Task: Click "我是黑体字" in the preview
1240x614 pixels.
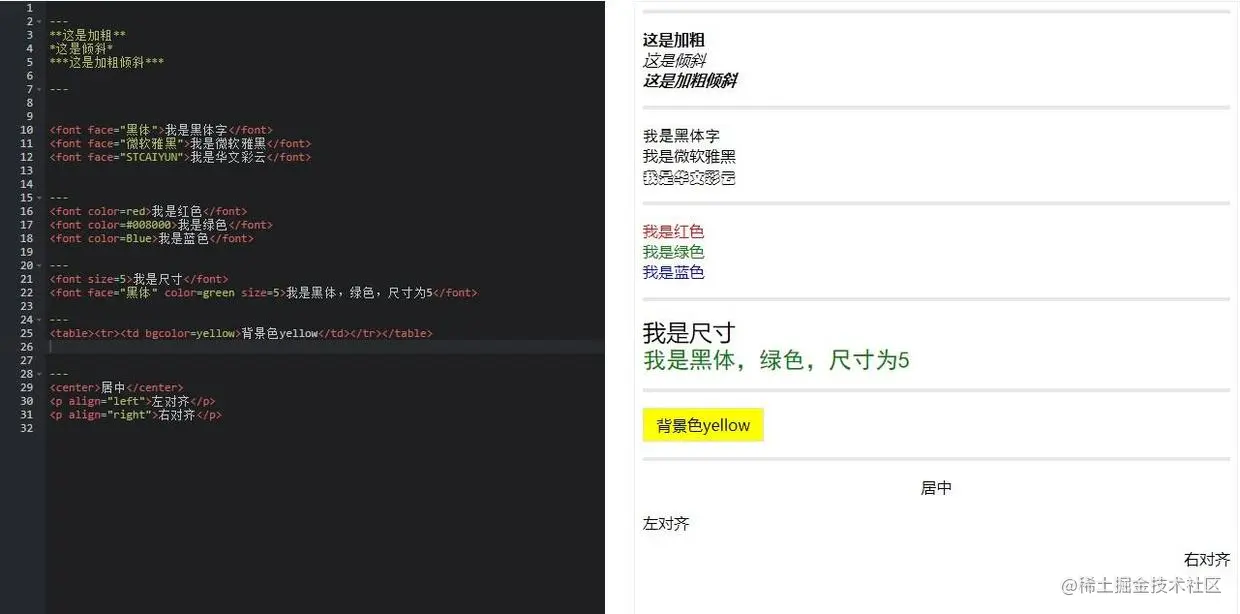Action: [x=681, y=136]
